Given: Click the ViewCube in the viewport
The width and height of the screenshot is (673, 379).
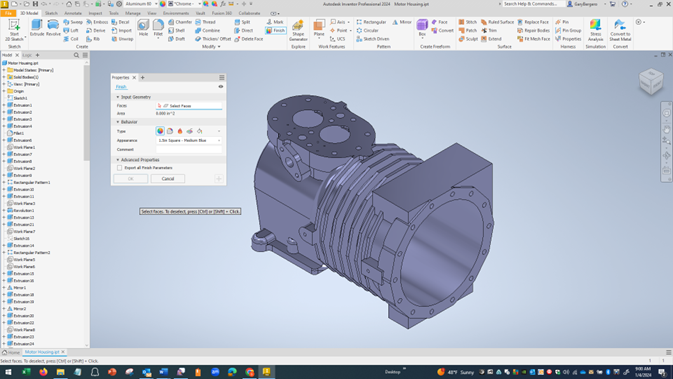Looking at the screenshot, I should pyautogui.click(x=651, y=81).
